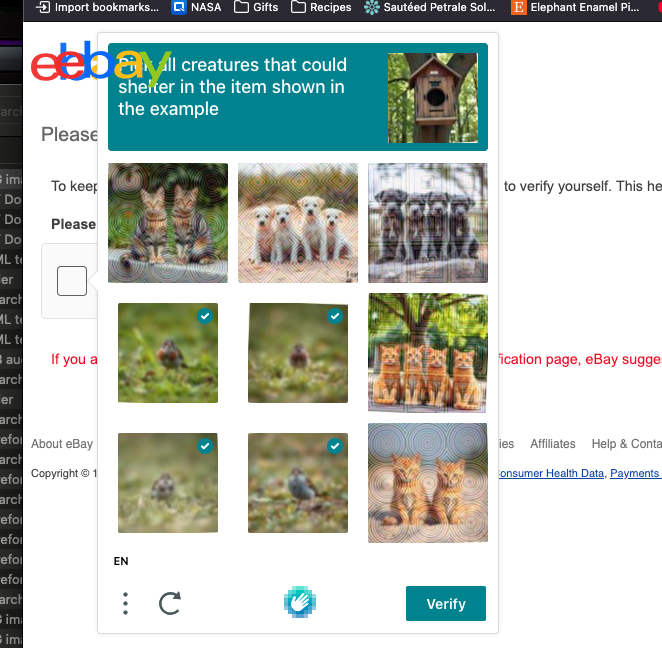Click the hCaptcha hand logo icon
662x648 pixels.
pyautogui.click(x=300, y=602)
